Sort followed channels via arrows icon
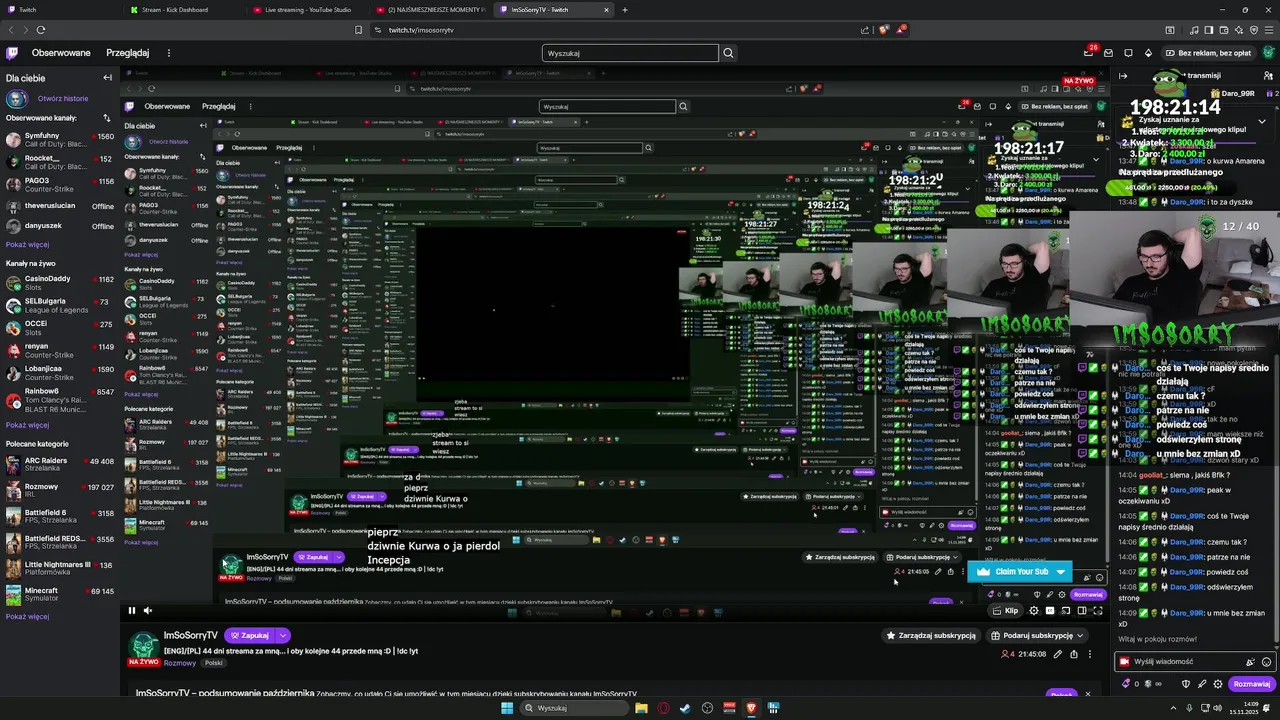1280x720 pixels. 107,118
